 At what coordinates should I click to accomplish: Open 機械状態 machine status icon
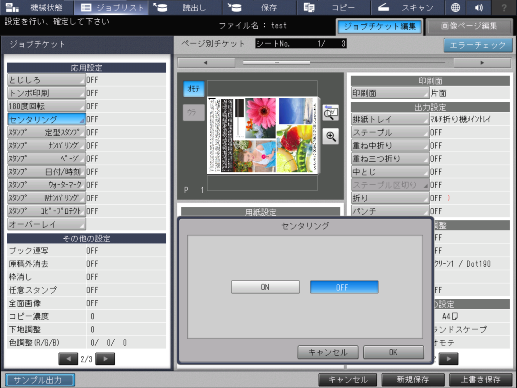tap(12, 7)
